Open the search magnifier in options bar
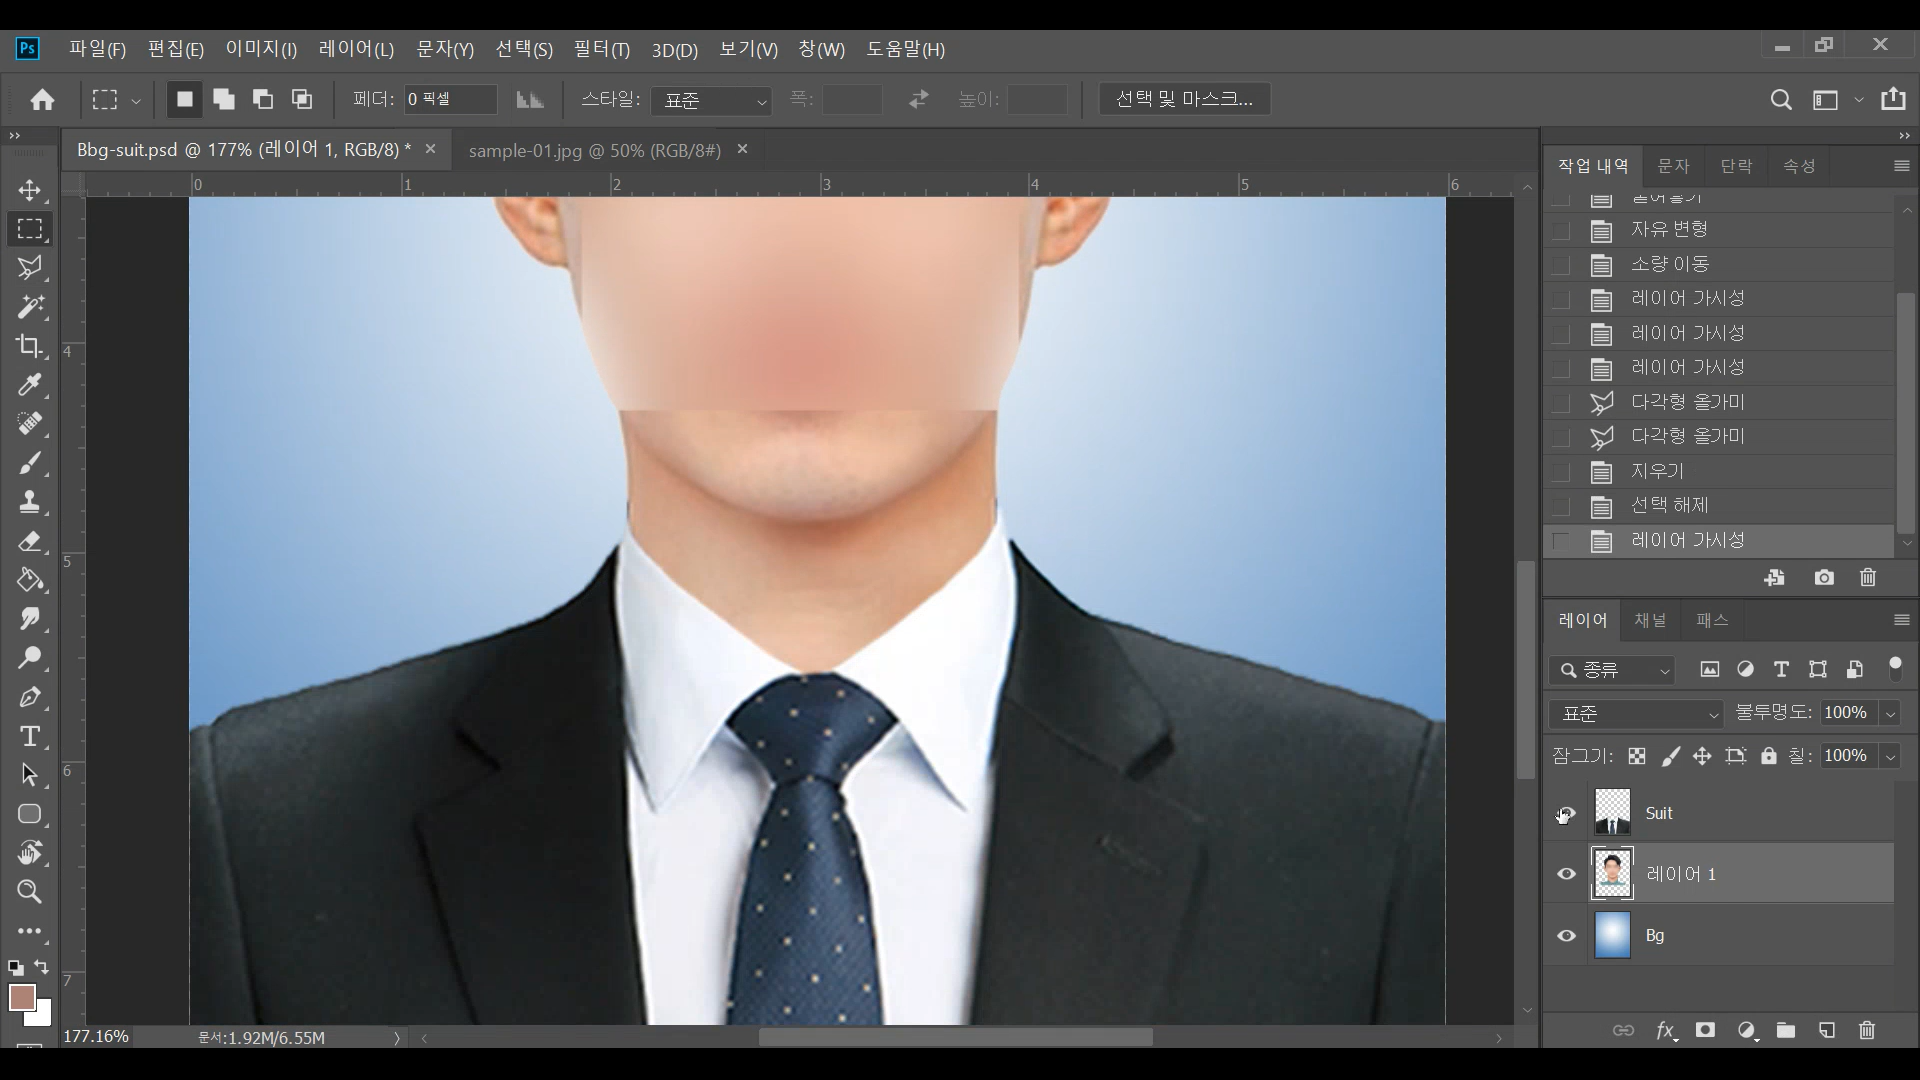1920x1080 pixels. tap(1781, 99)
